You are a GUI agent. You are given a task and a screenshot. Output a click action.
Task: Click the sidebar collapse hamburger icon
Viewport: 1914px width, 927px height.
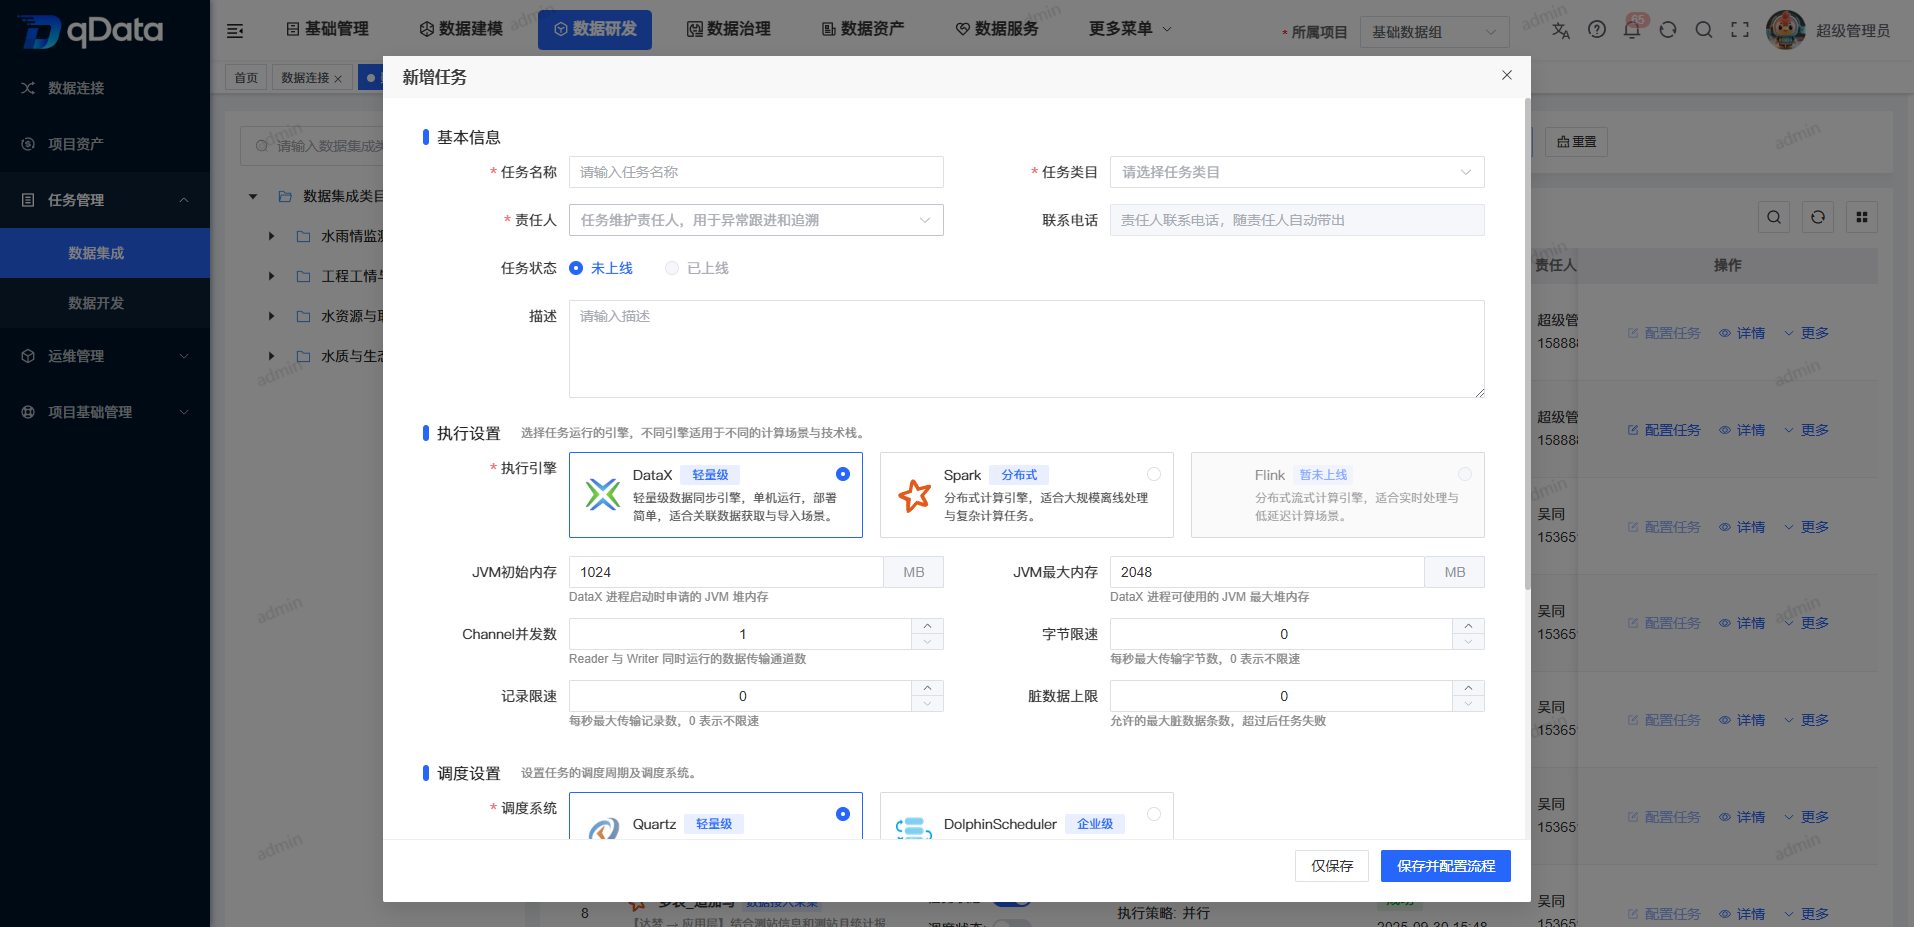click(235, 31)
